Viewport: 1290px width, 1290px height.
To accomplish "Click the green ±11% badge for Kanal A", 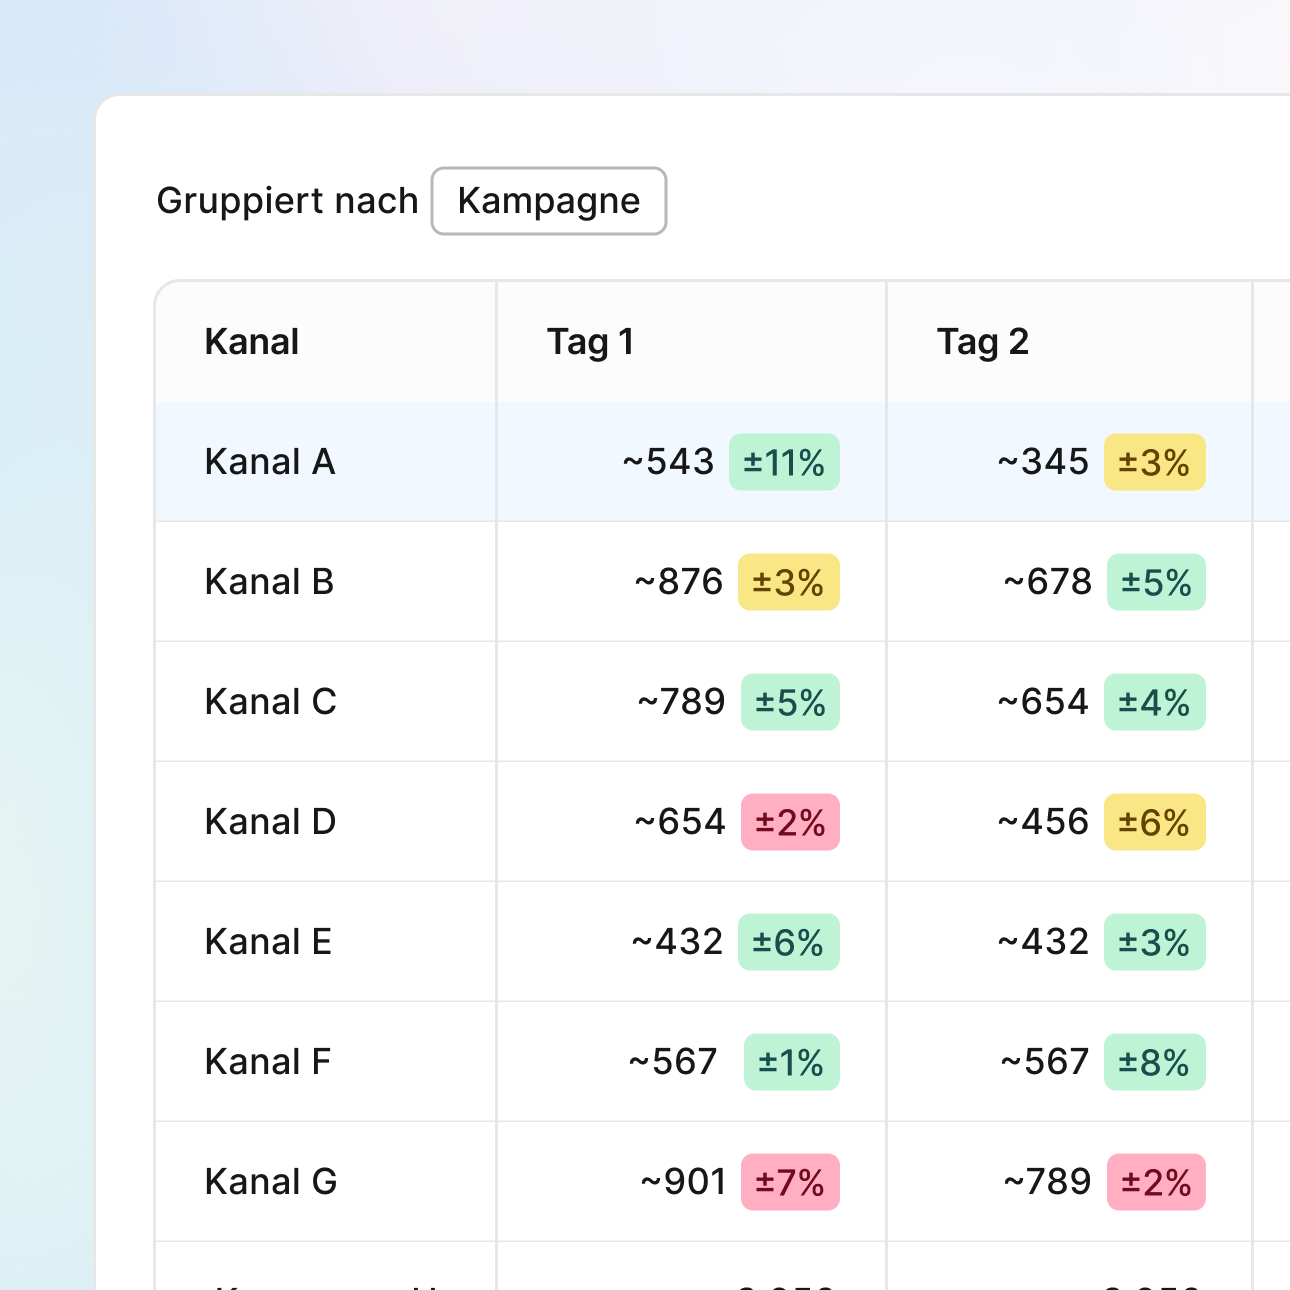I will point(784,463).
